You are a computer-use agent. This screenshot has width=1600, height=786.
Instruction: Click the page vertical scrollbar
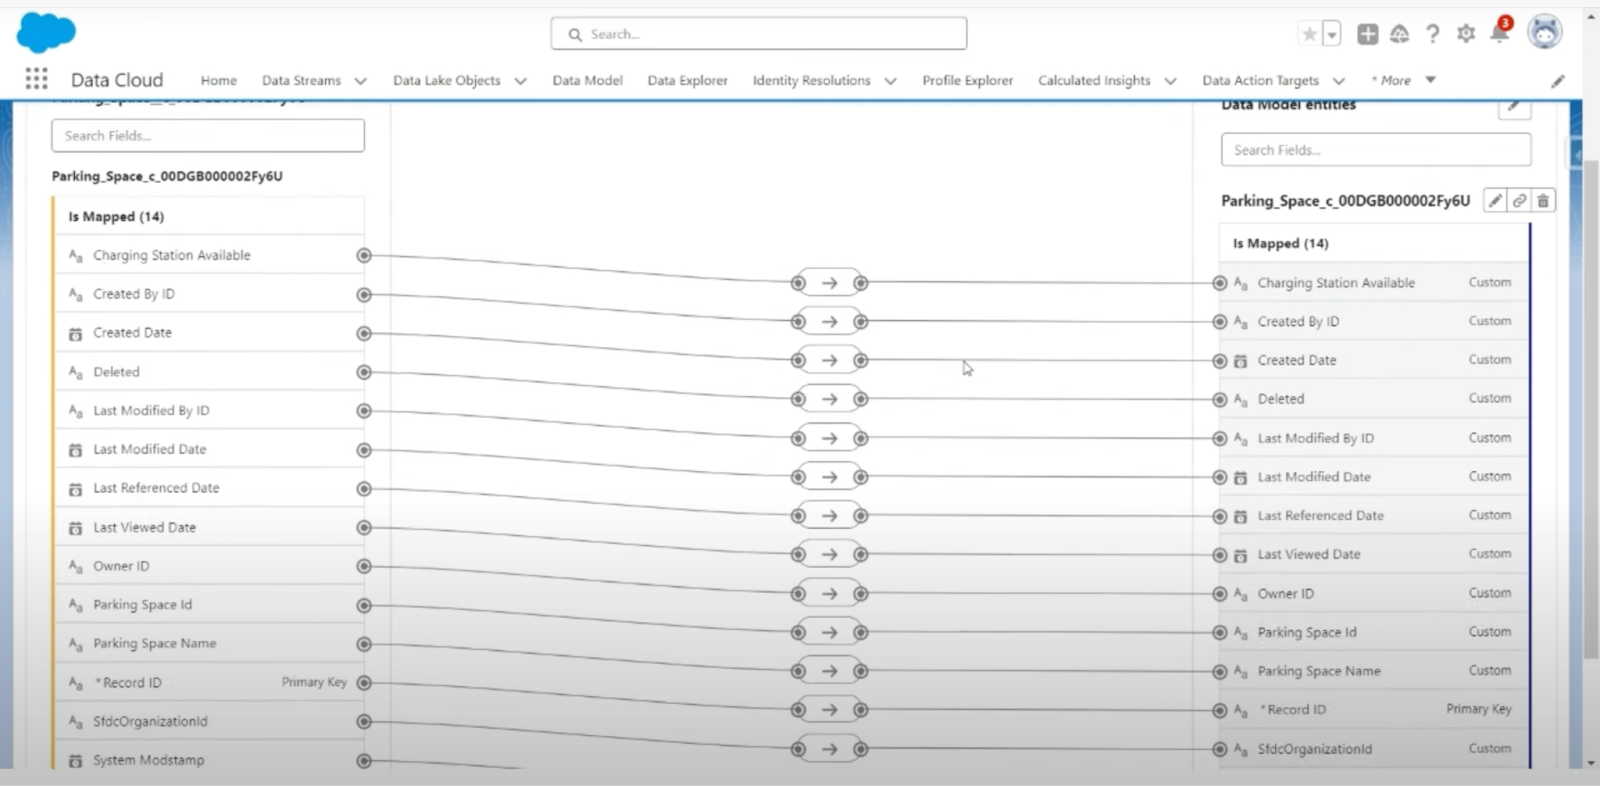(1591, 410)
